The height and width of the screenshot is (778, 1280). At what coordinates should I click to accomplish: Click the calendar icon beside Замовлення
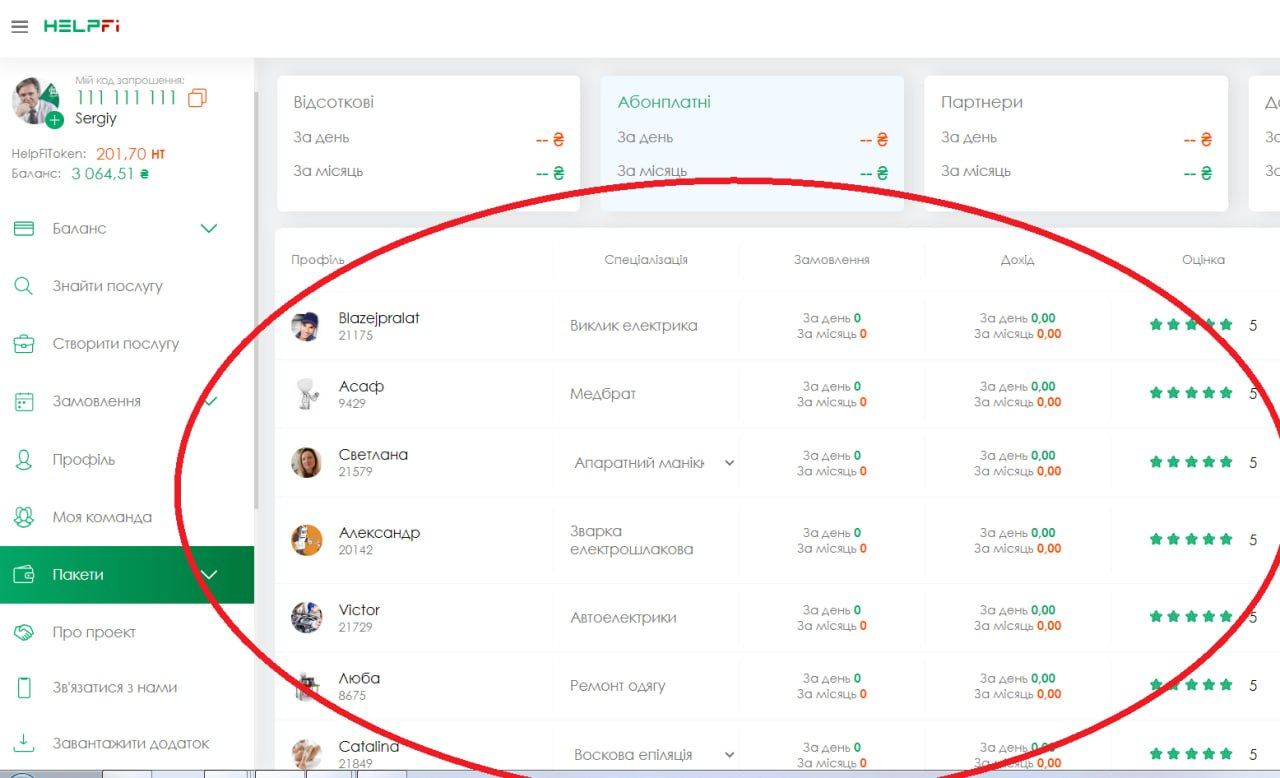point(24,402)
